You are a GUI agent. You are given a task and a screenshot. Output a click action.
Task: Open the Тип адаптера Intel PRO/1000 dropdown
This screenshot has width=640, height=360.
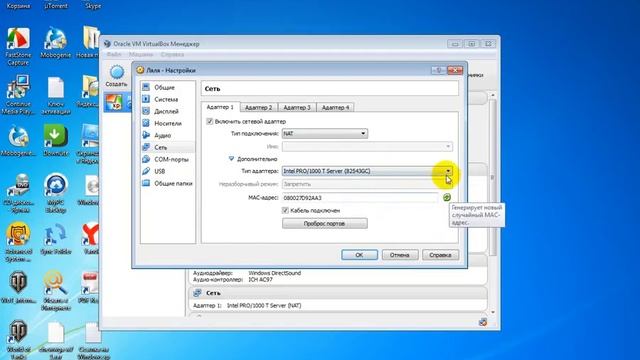tap(367, 171)
